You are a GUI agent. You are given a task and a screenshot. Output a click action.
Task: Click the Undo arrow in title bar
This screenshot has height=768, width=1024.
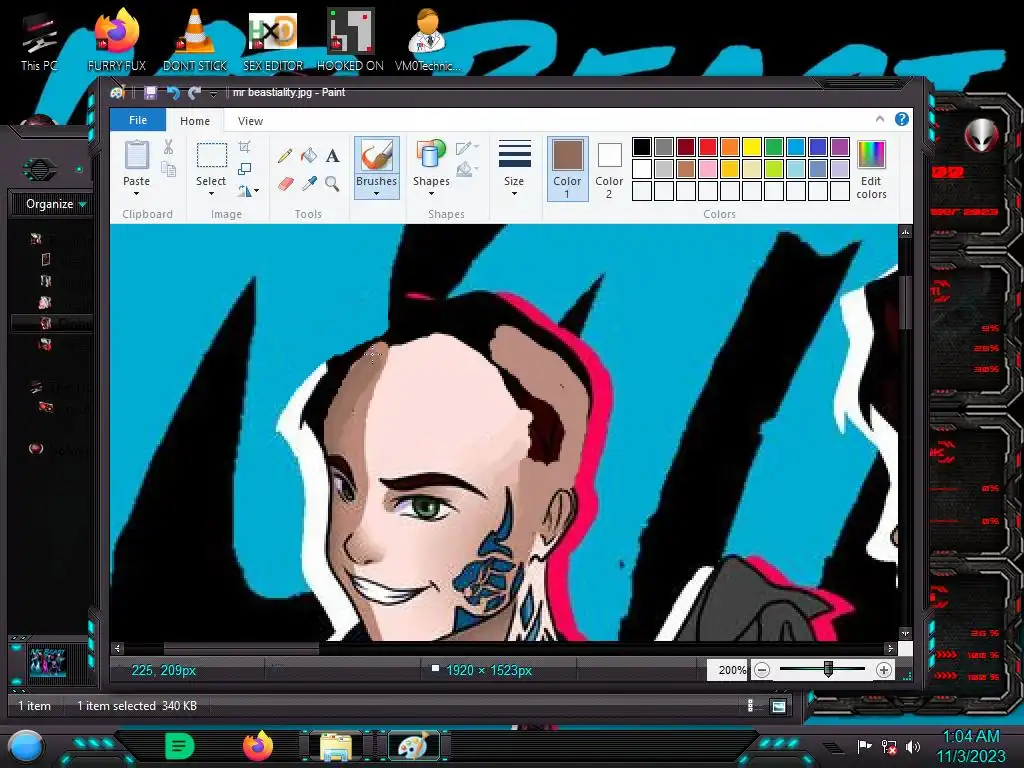[x=173, y=93]
